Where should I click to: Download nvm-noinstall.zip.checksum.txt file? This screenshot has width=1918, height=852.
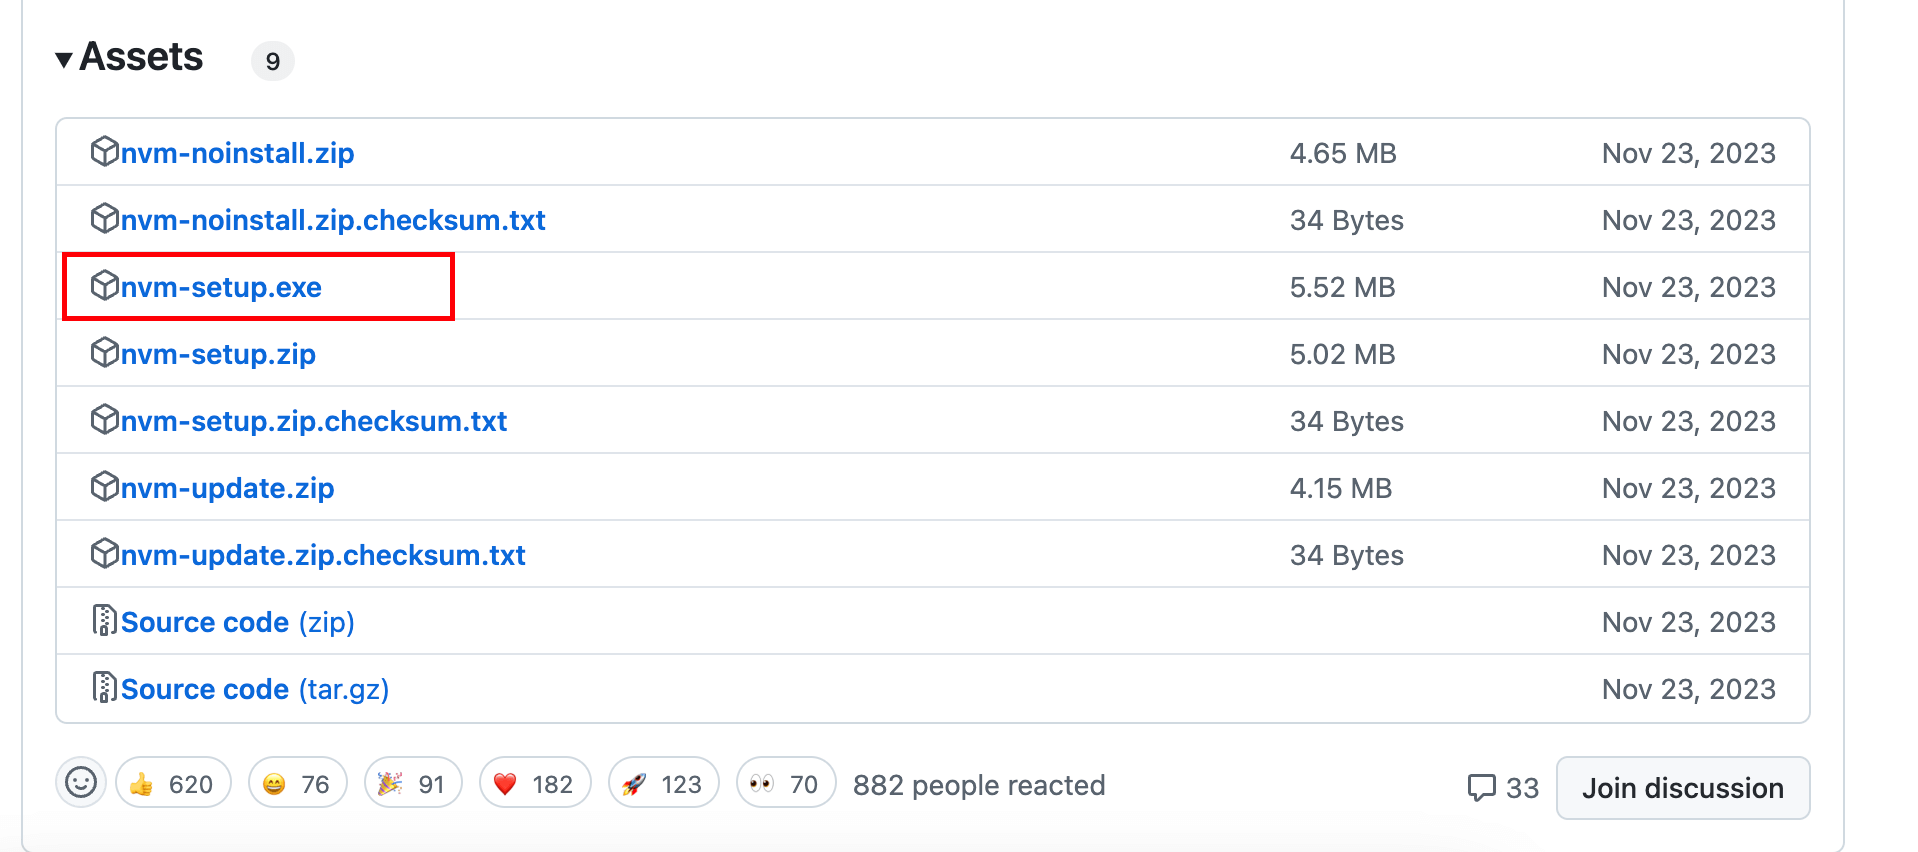(333, 220)
